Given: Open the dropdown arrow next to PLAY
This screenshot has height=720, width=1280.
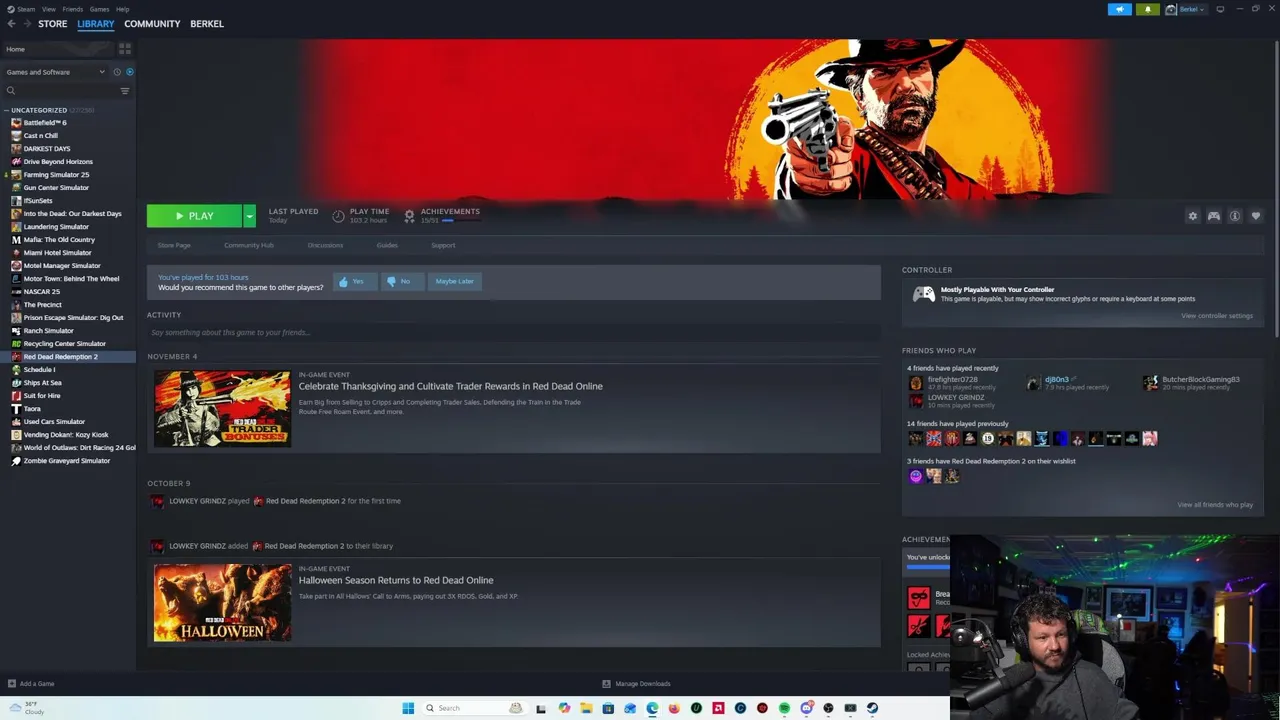Looking at the screenshot, I should 249,216.
